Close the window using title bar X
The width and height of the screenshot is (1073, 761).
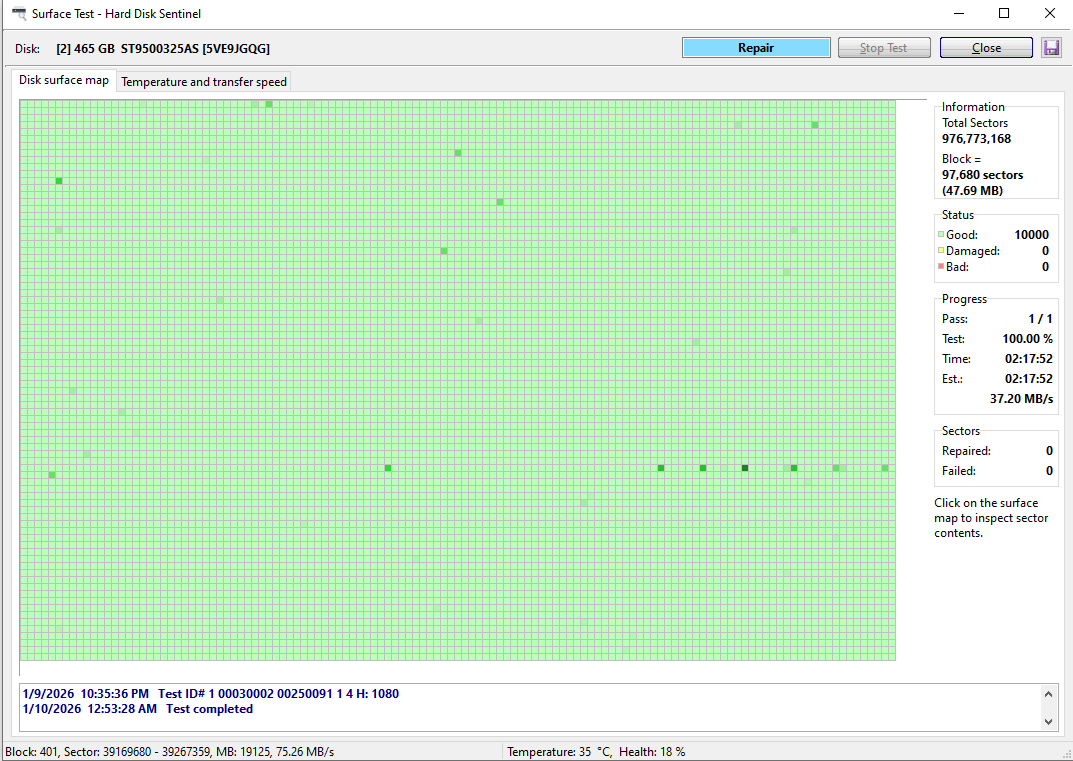(1049, 14)
